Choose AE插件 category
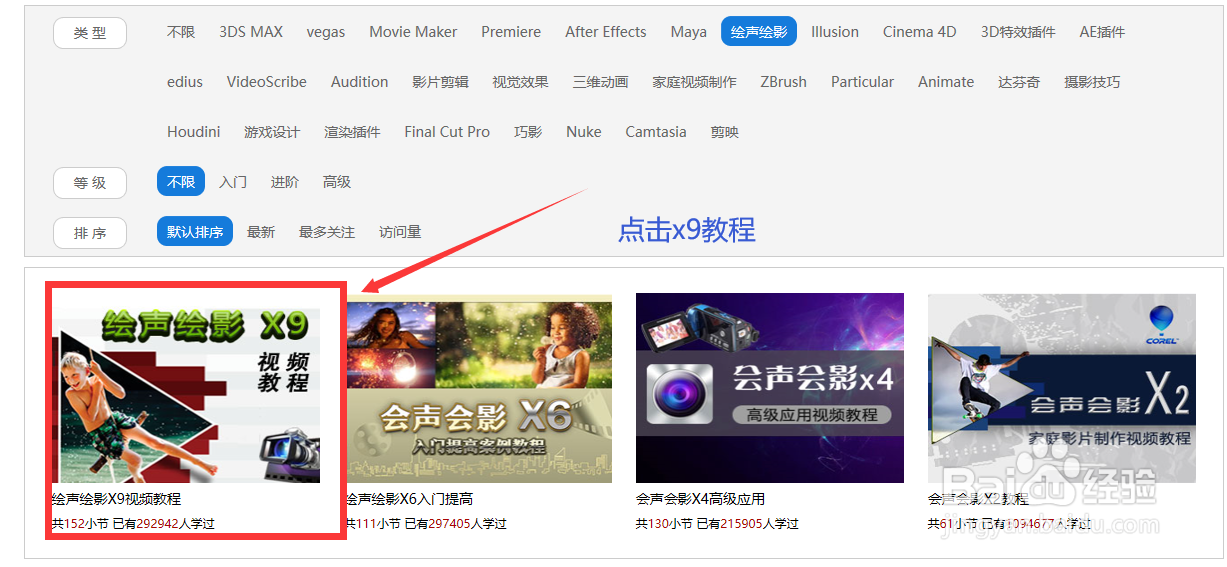The width and height of the screenshot is (1227, 567). (1102, 32)
